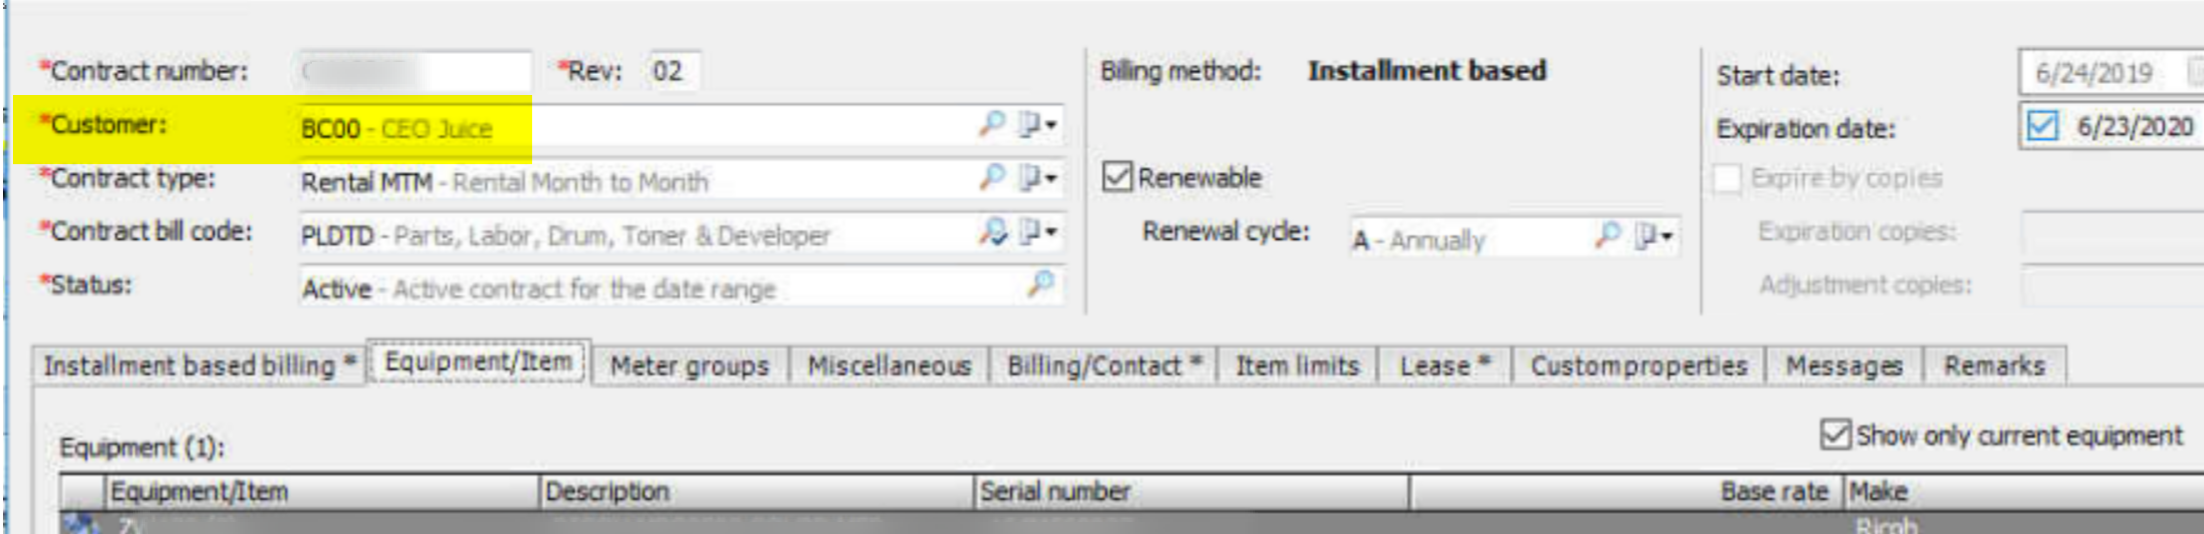2204x534 pixels.
Task: Toggle the Expiration date checkbox
Action: (2041, 126)
